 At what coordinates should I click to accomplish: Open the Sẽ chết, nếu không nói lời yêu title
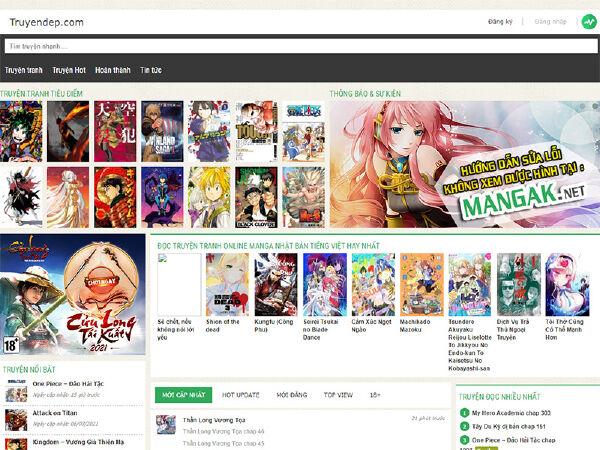pos(176,329)
